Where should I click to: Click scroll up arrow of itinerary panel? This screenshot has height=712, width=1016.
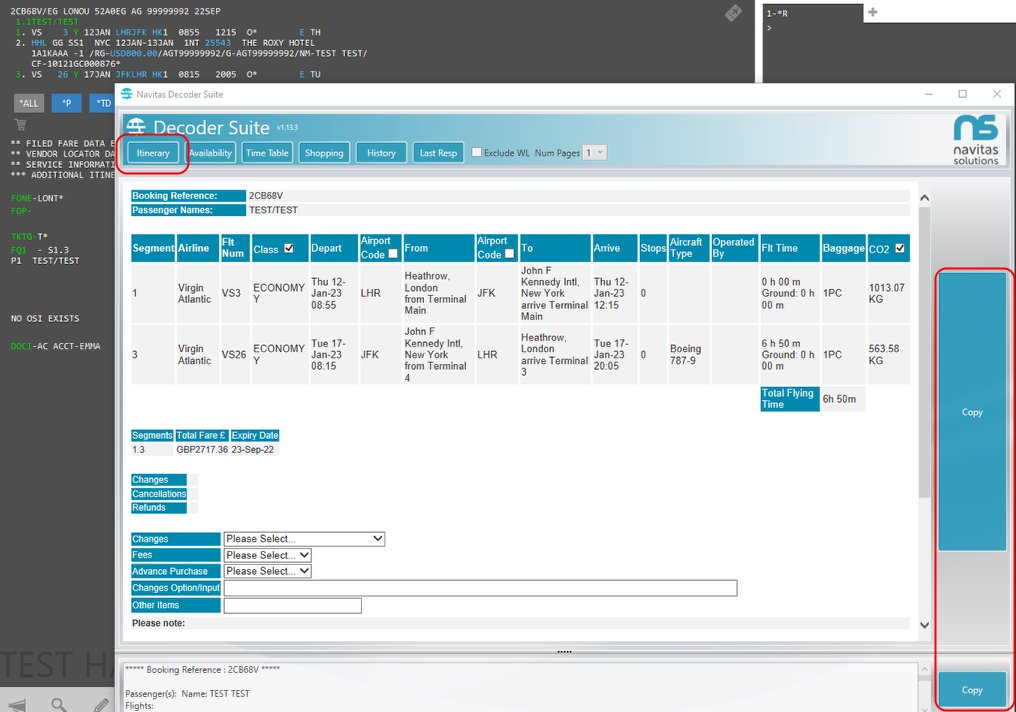click(x=925, y=198)
